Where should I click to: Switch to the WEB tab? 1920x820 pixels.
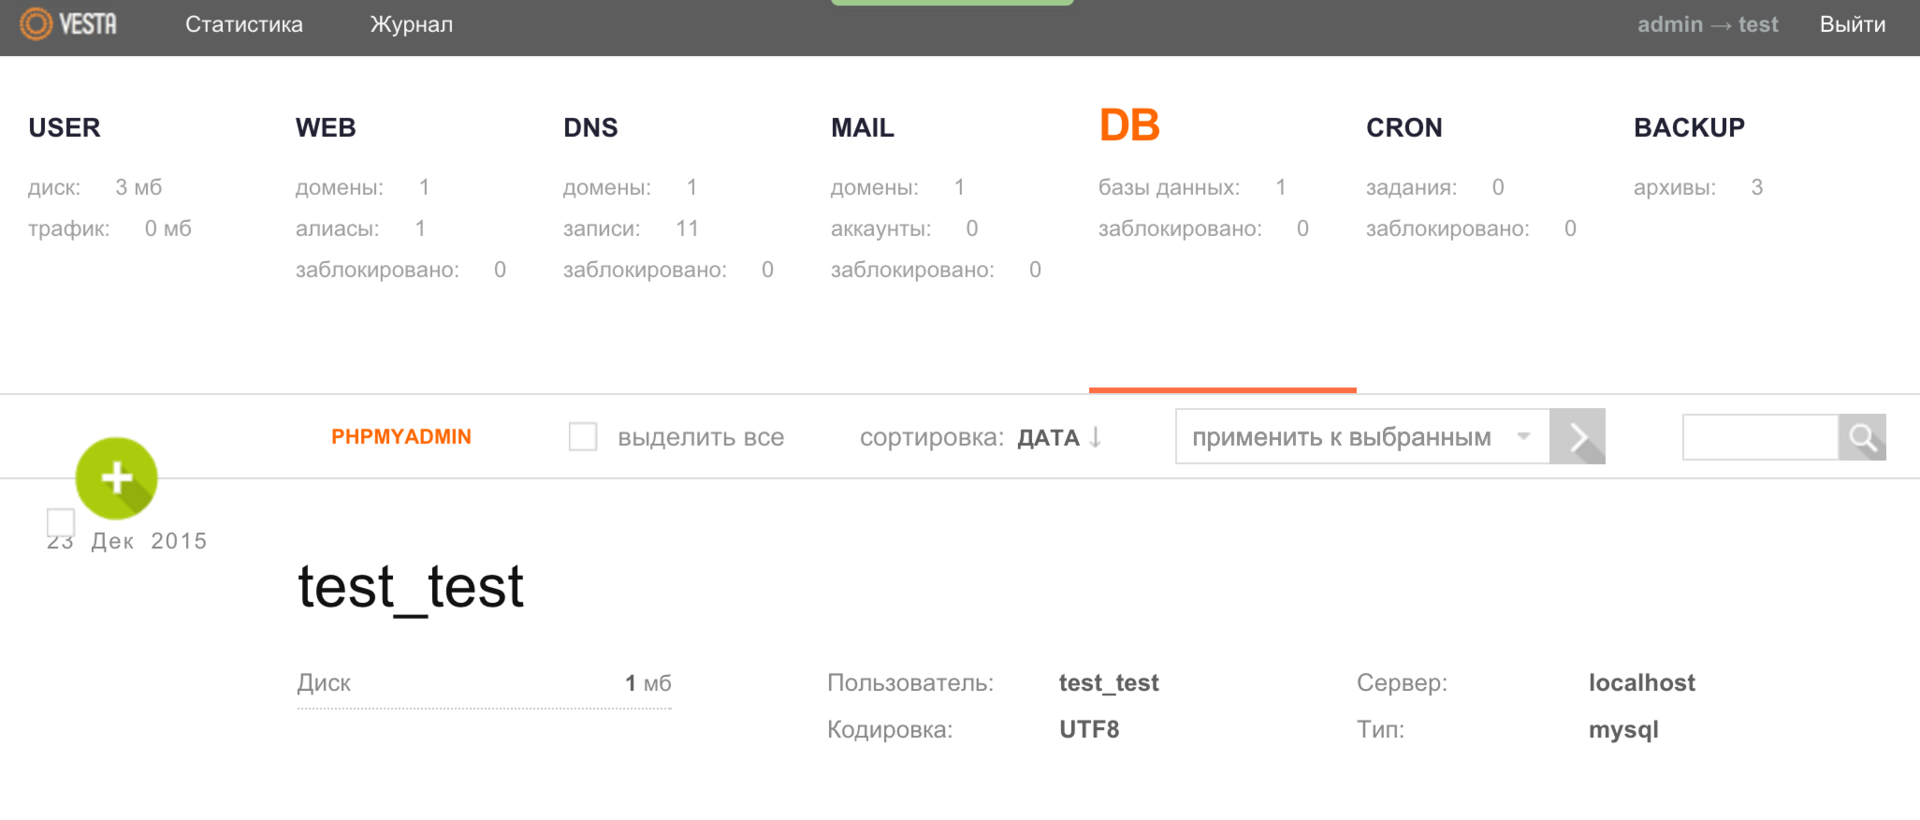(326, 128)
